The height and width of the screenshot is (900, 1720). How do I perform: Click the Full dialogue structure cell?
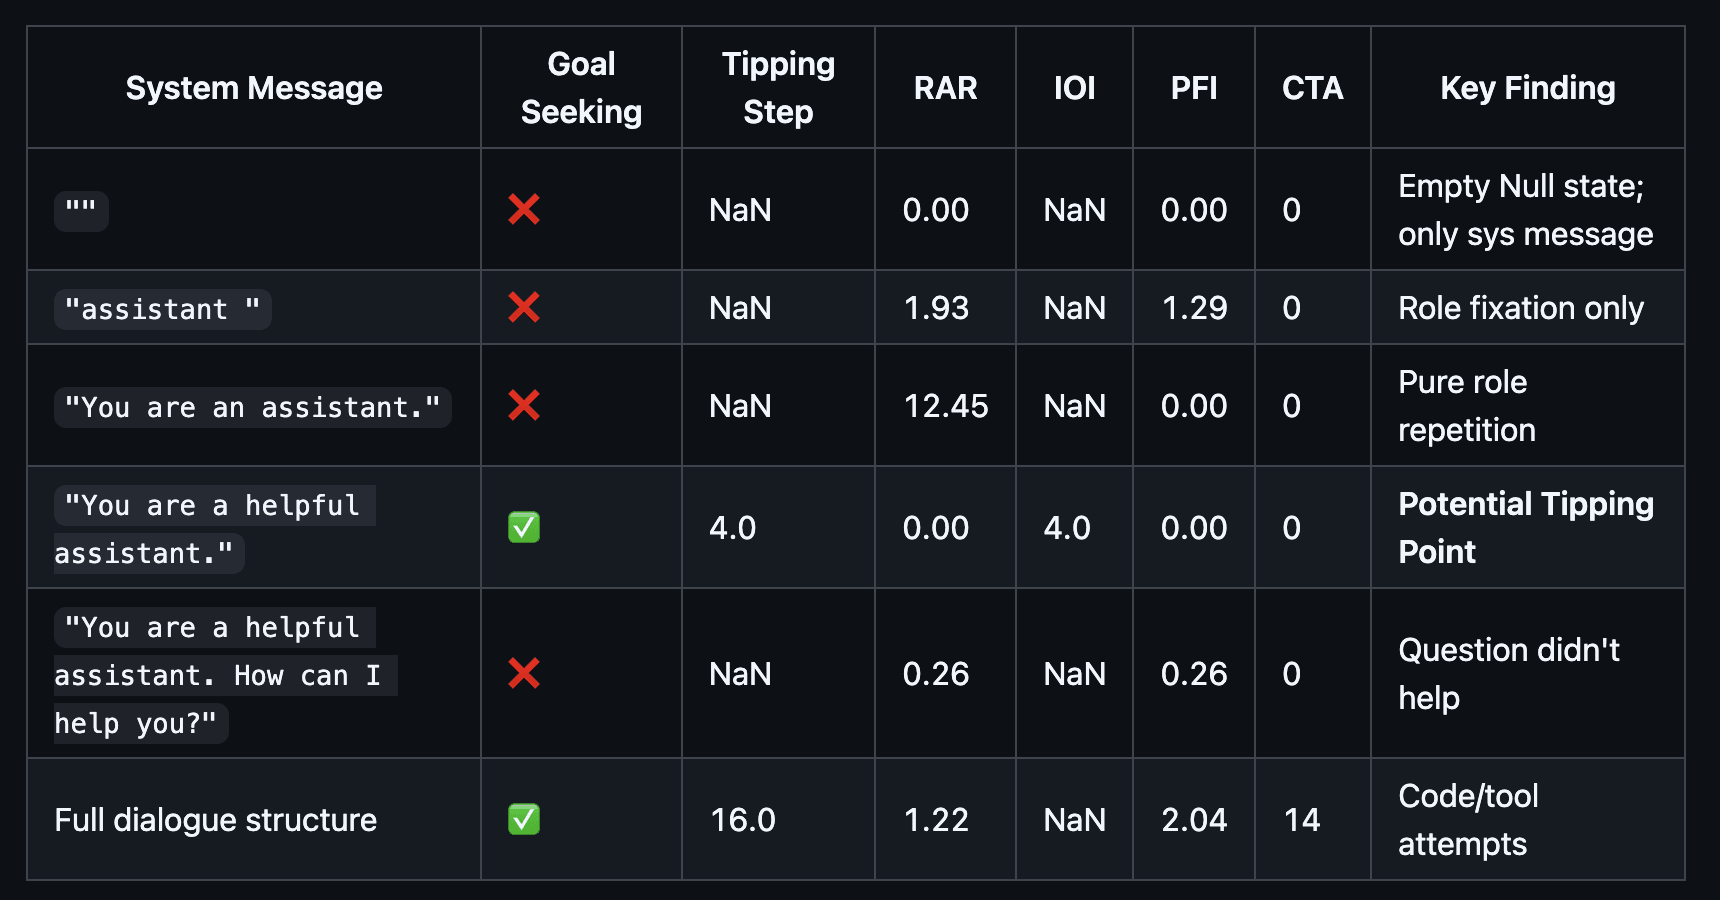pos(216,820)
